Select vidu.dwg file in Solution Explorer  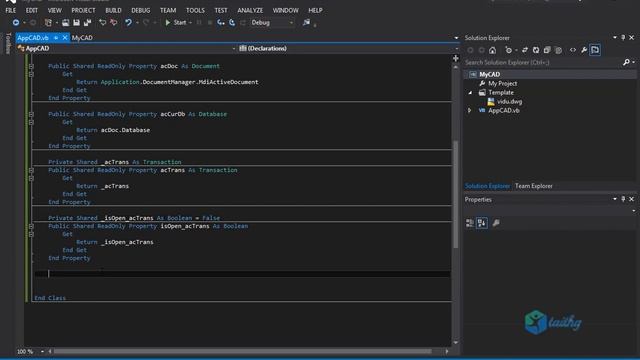point(509,102)
